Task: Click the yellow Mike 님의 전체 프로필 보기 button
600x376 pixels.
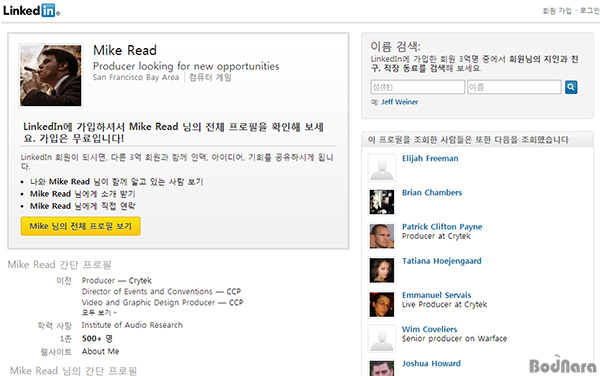Action: [81, 226]
